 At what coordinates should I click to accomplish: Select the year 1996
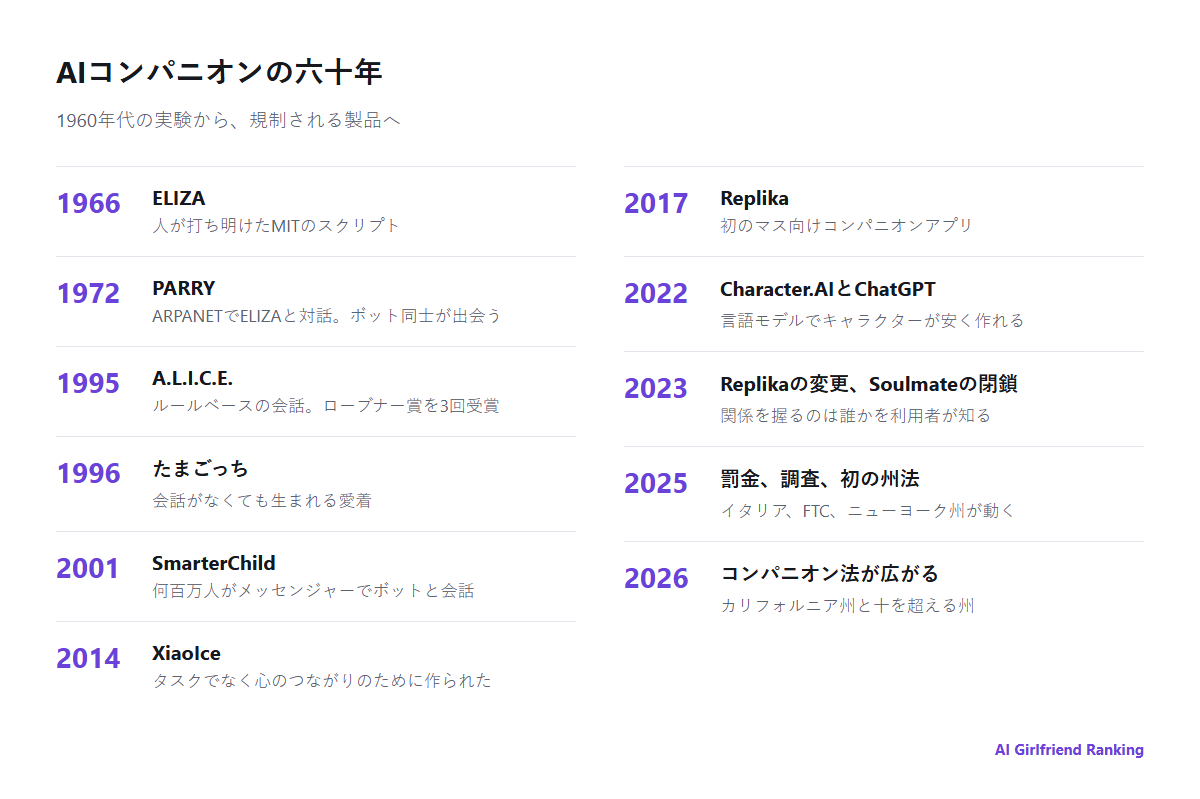pyautogui.click(x=88, y=474)
